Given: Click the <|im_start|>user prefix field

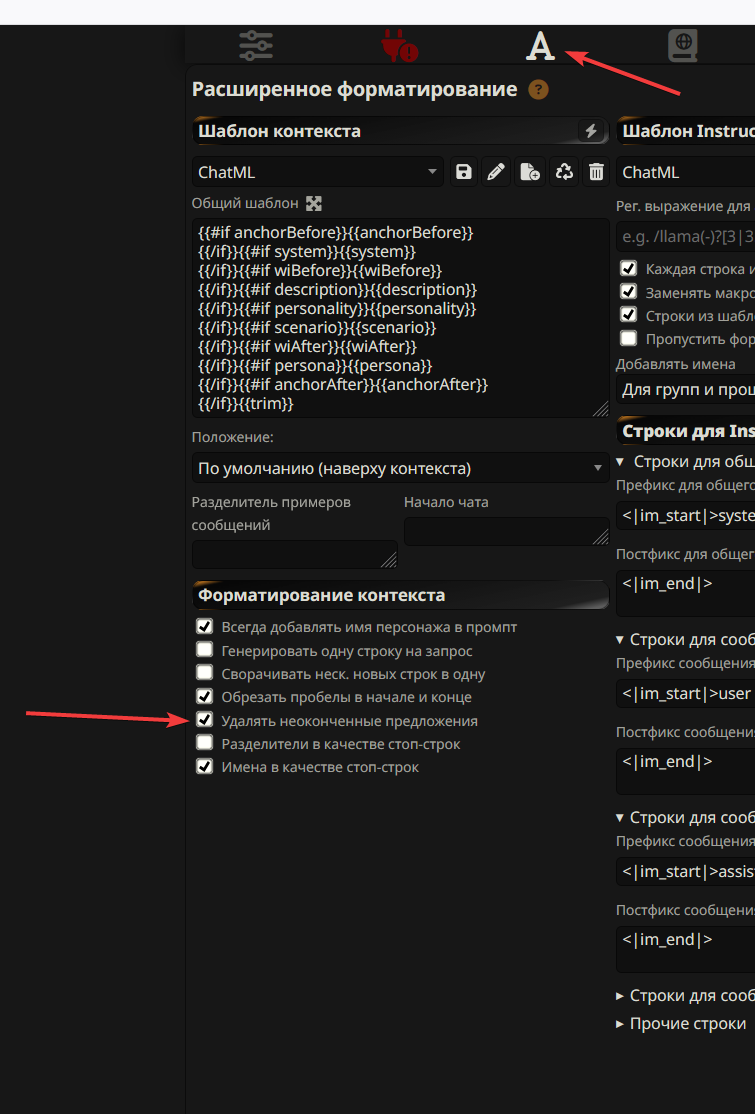Looking at the screenshot, I should pos(685,693).
